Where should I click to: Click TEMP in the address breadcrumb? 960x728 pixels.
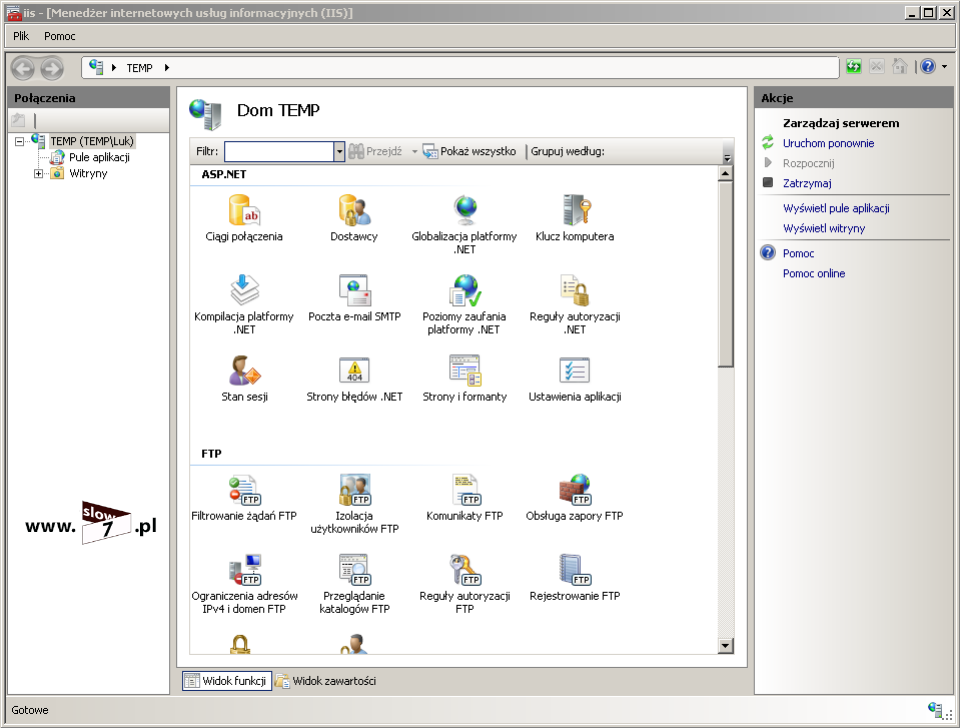(140, 68)
